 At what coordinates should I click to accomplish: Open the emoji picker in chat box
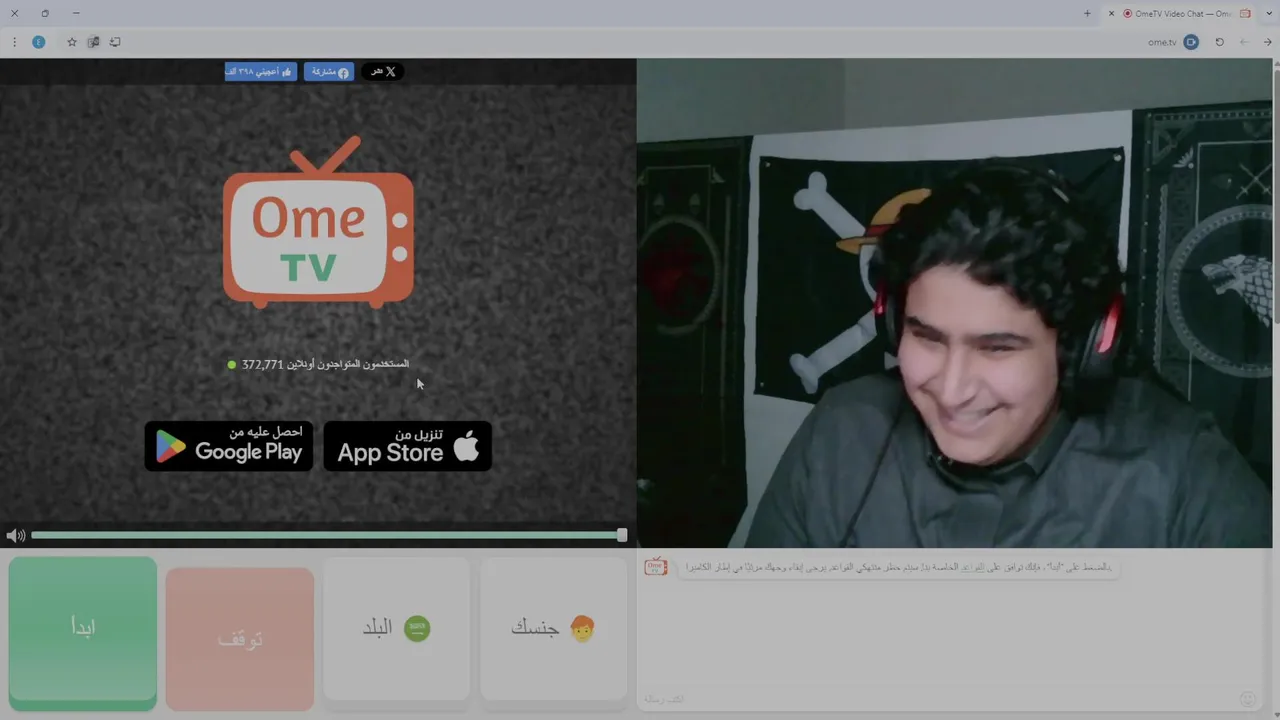pyautogui.click(x=1247, y=699)
